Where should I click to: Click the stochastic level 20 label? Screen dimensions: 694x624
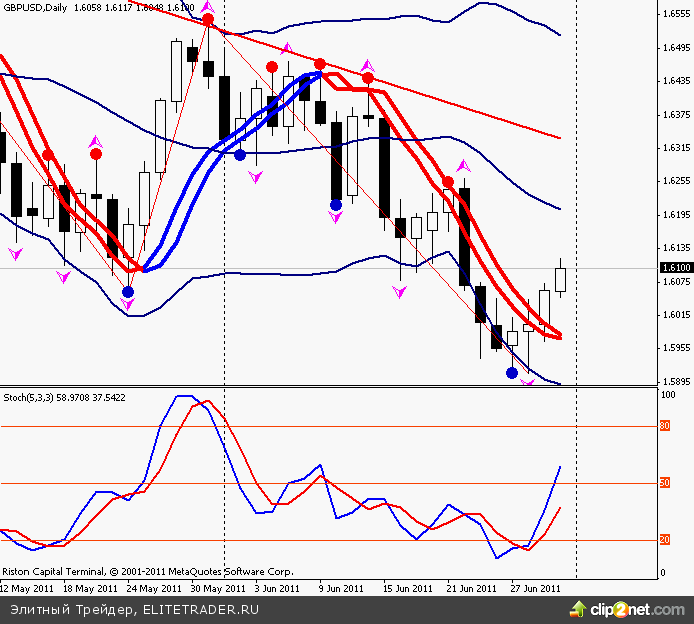664,540
